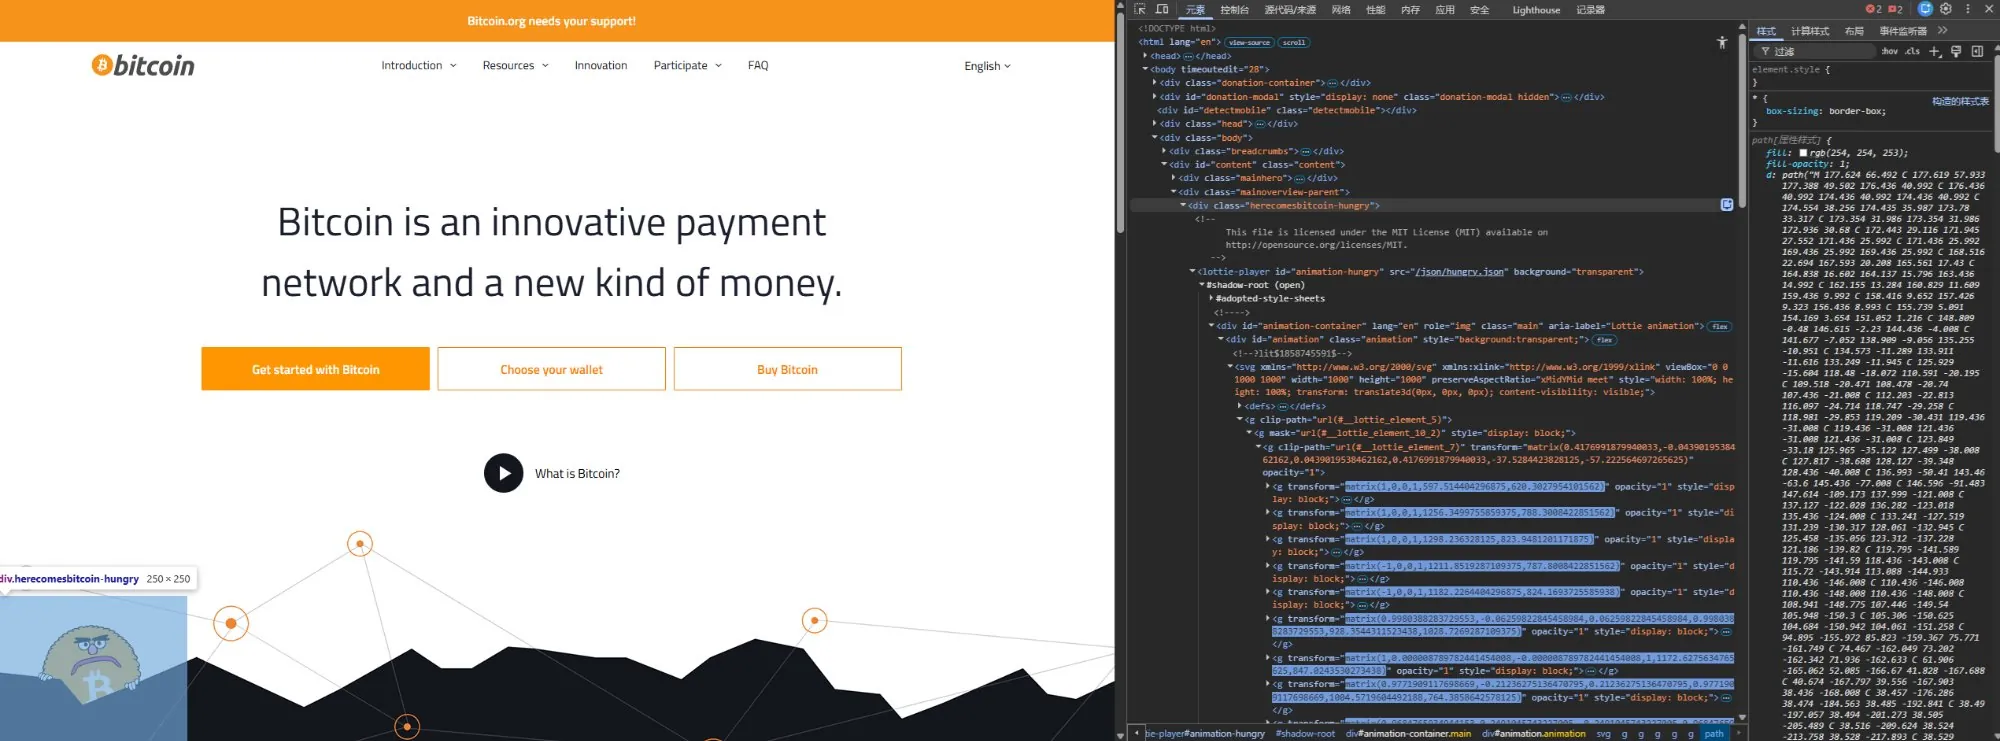The image size is (2000, 741).
Task: Show more style pane tabs chevron
Action: 1943,31
